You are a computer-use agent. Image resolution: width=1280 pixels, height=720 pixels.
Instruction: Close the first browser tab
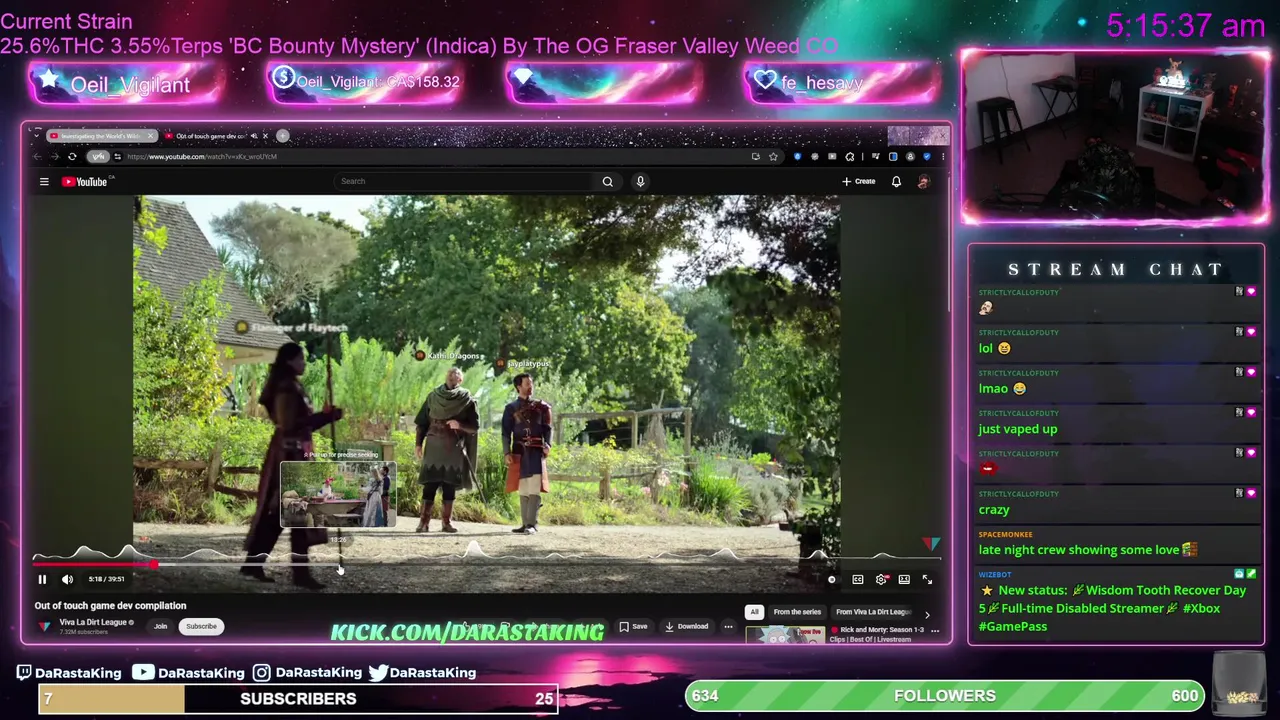150,136
